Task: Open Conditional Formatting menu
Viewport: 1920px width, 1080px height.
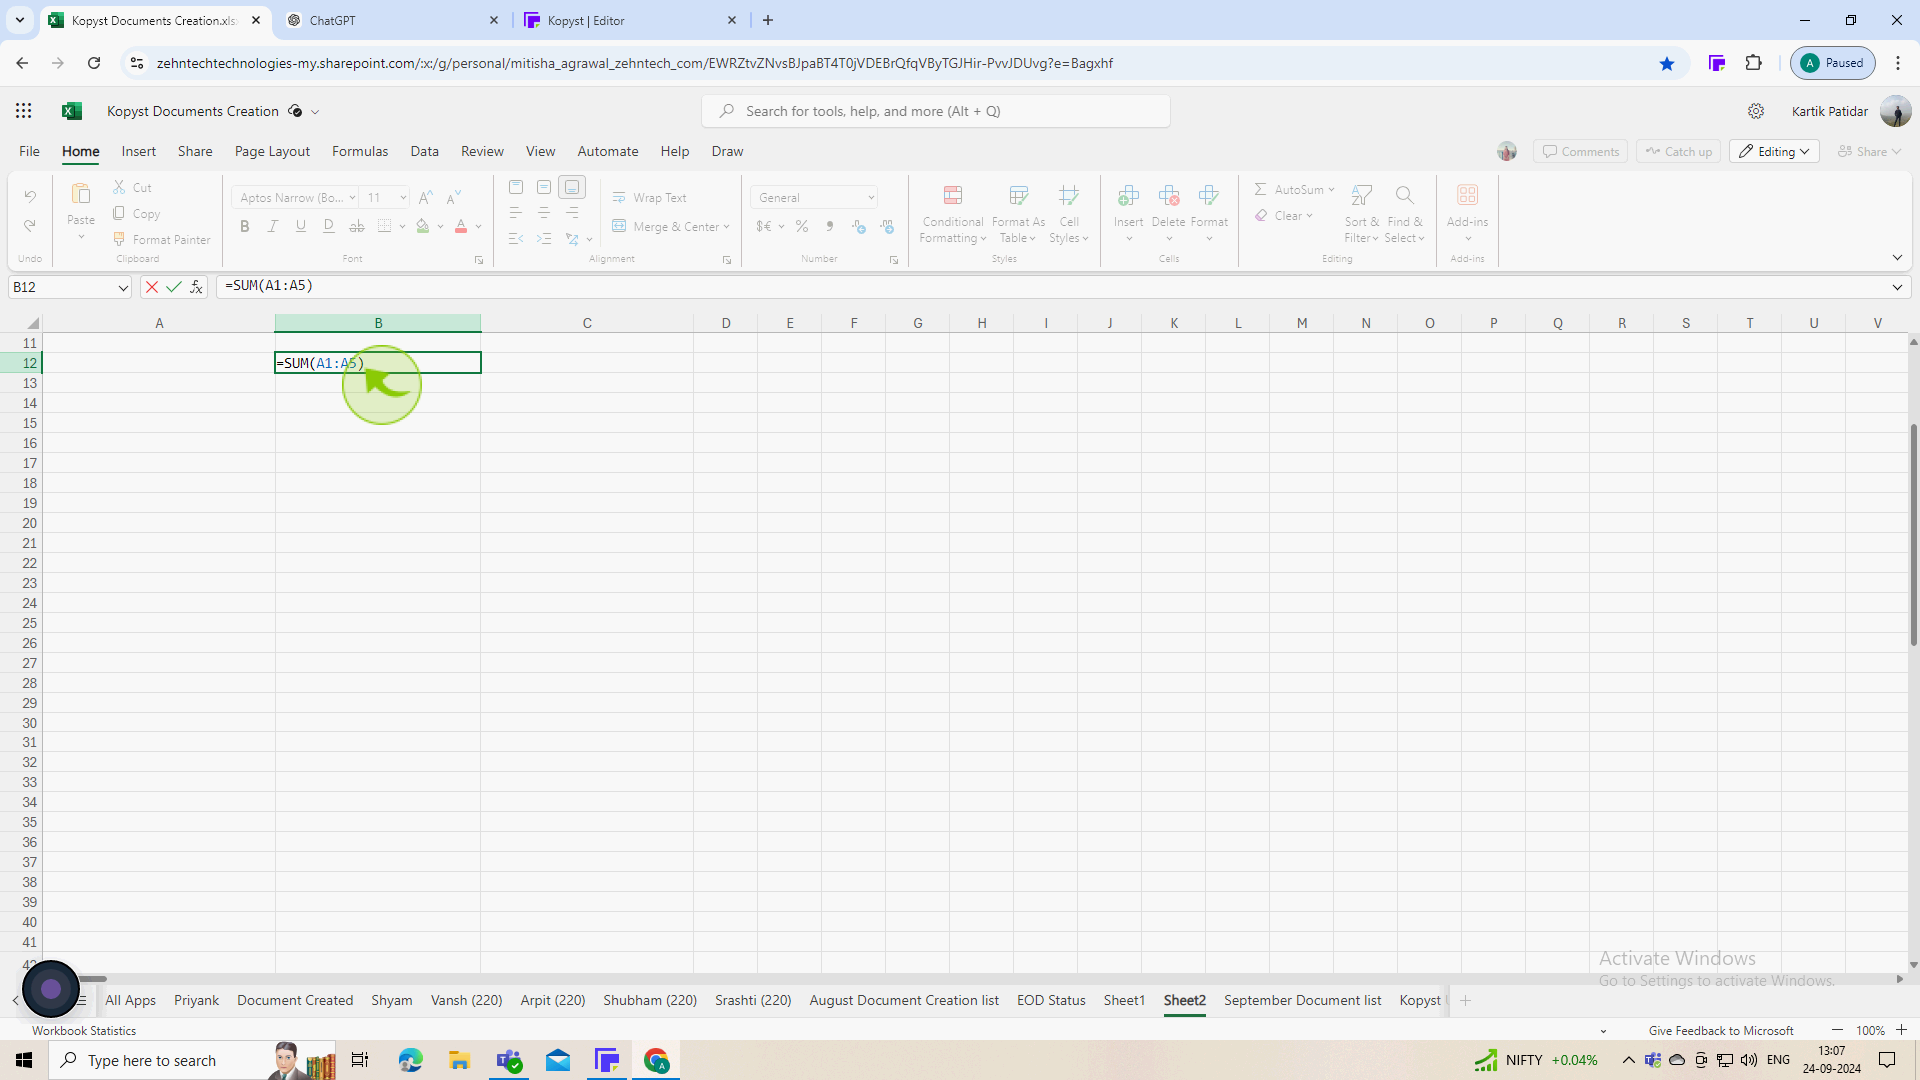Action: [953, 214]
